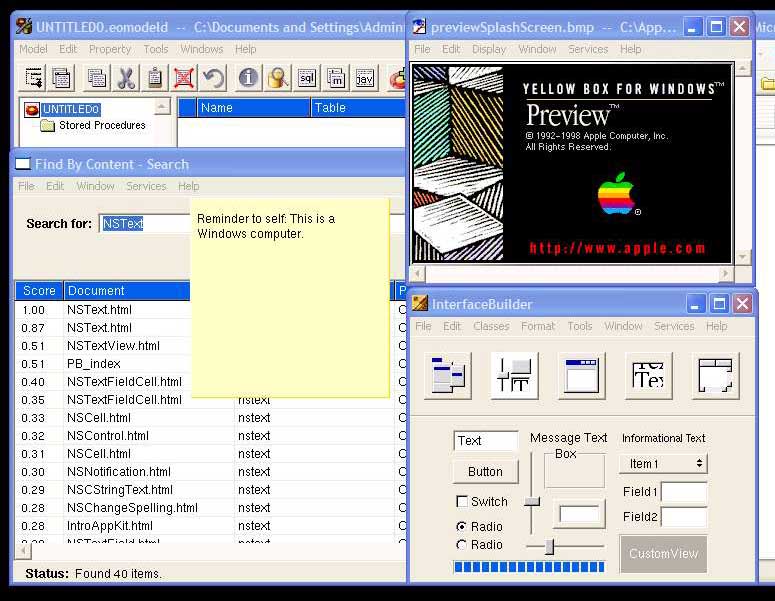Click the vertical slider knob
775x601 pixels.
[x=532, y=501]
